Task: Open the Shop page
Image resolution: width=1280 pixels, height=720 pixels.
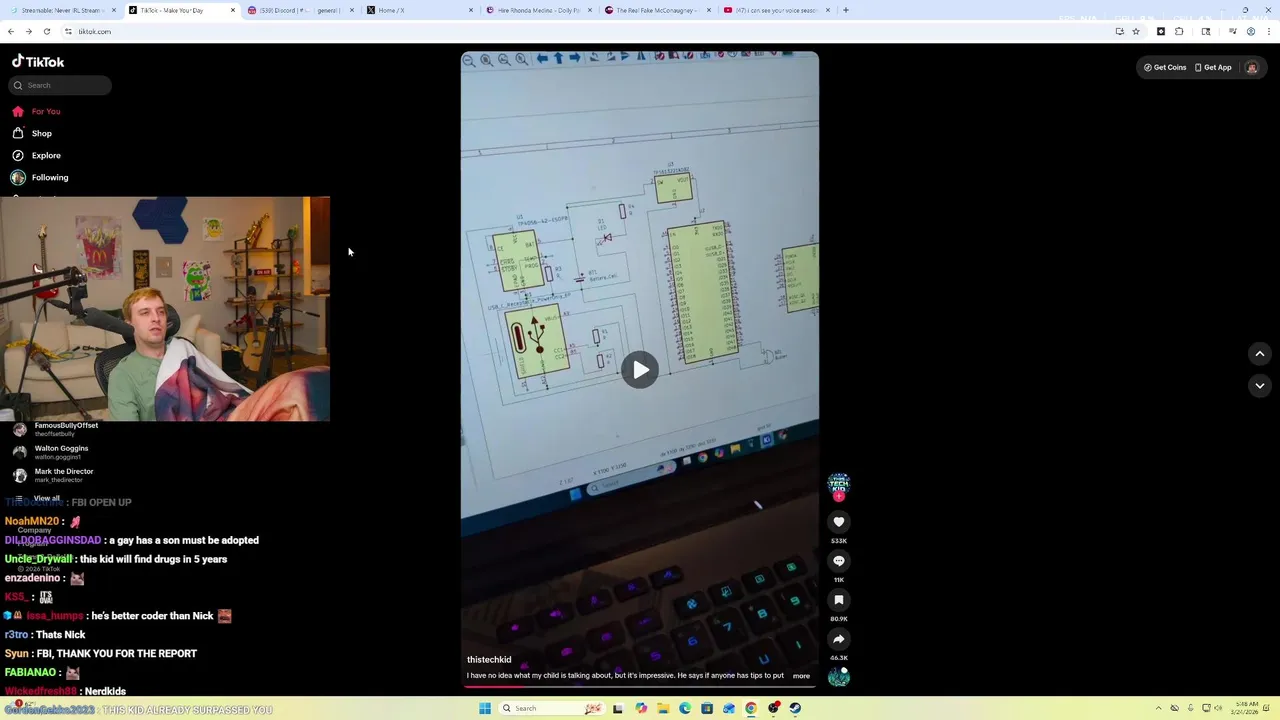Action: [33, 133]
